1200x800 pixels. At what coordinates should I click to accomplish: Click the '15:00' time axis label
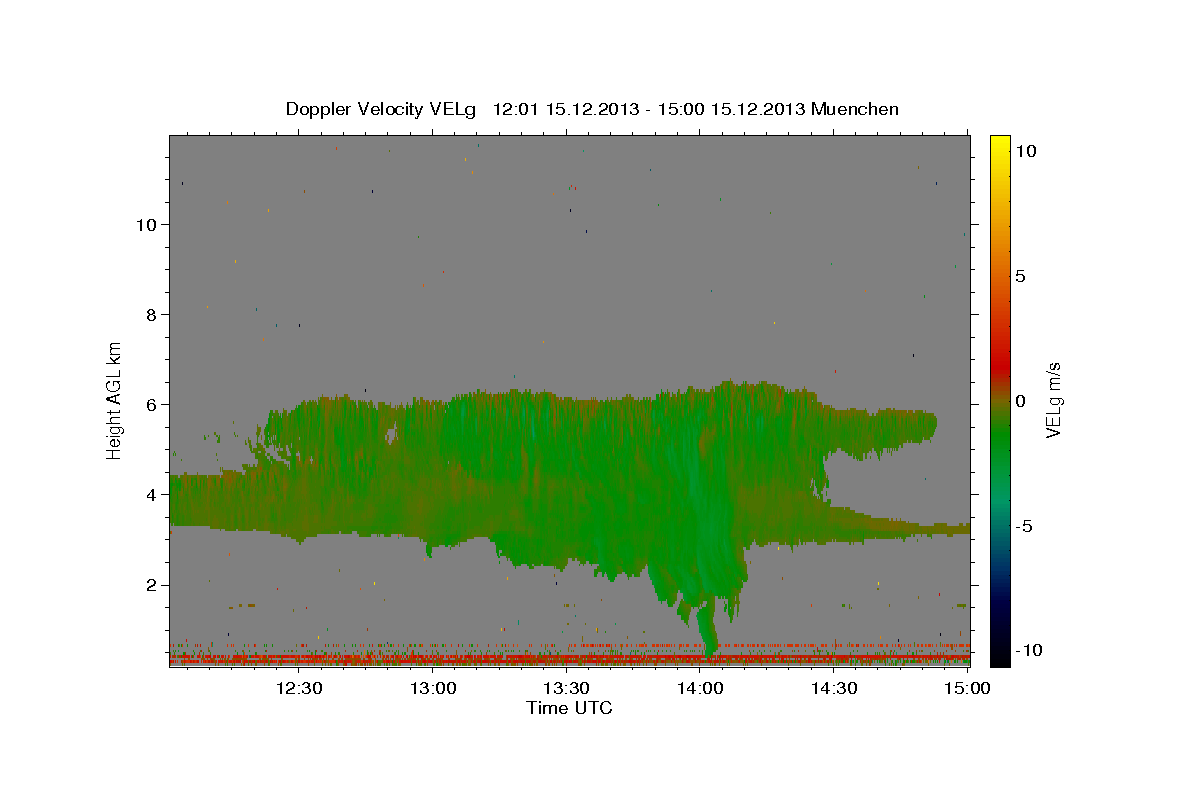point(968,688)
